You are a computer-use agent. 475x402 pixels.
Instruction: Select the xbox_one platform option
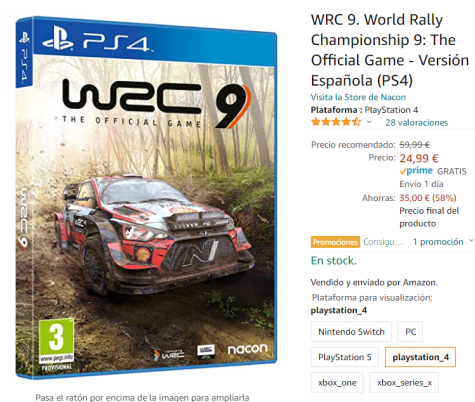[337, 382]
